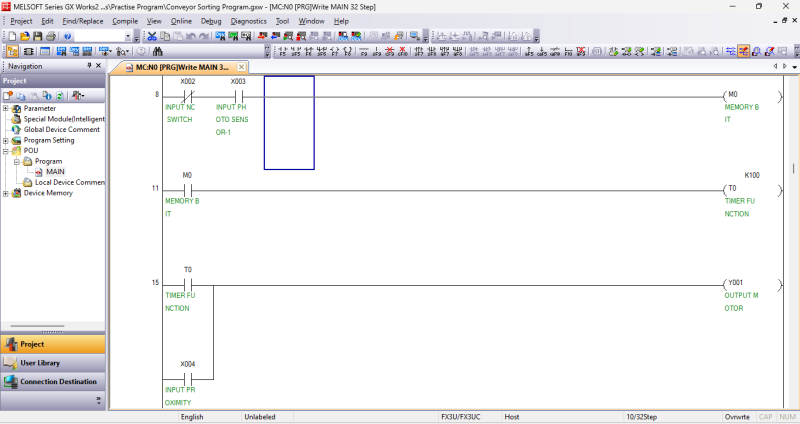Select MAIN program in the project tree
The height and width of the screenshot is (424, 800).
55,172
